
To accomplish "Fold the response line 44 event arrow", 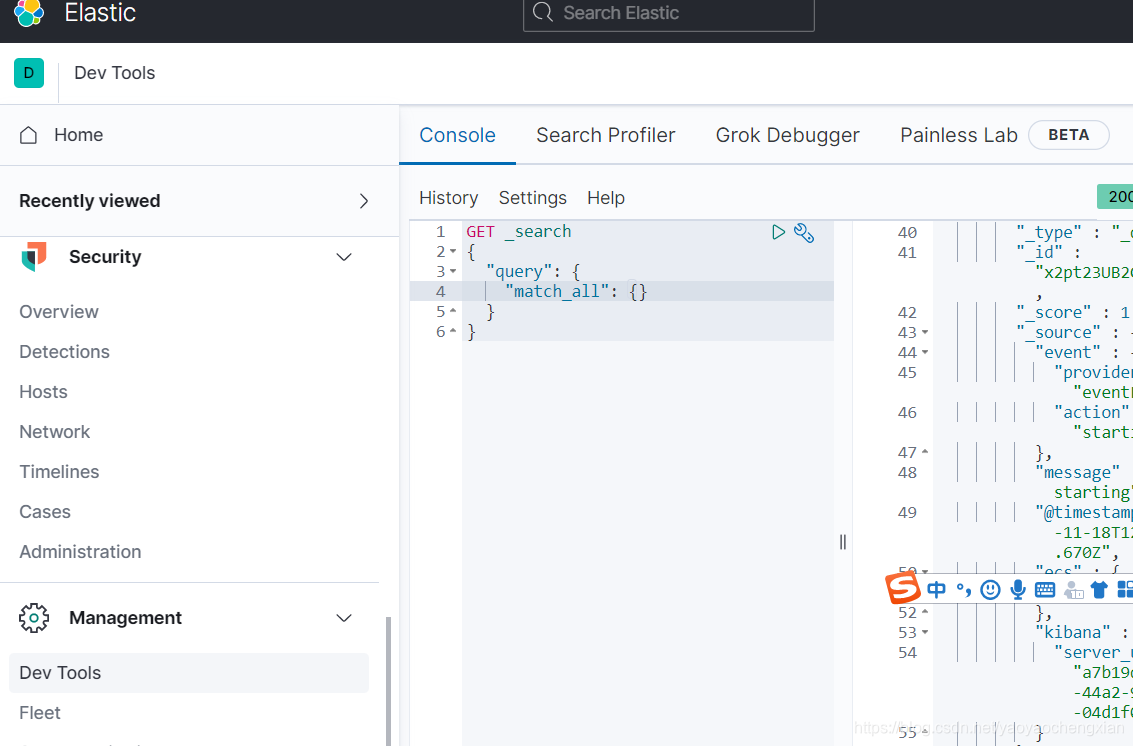I will (x=925, y=353).
